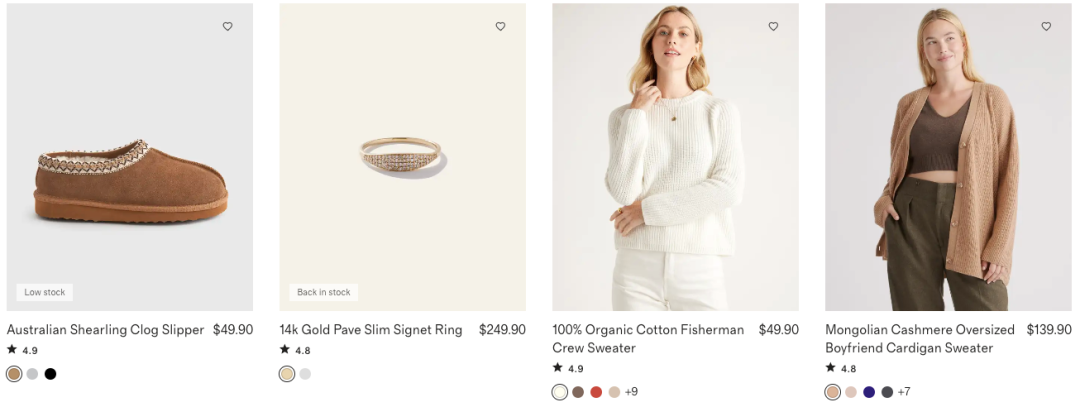Choose navy blue swatch for Cashmere Cardigan

point(869,392)
